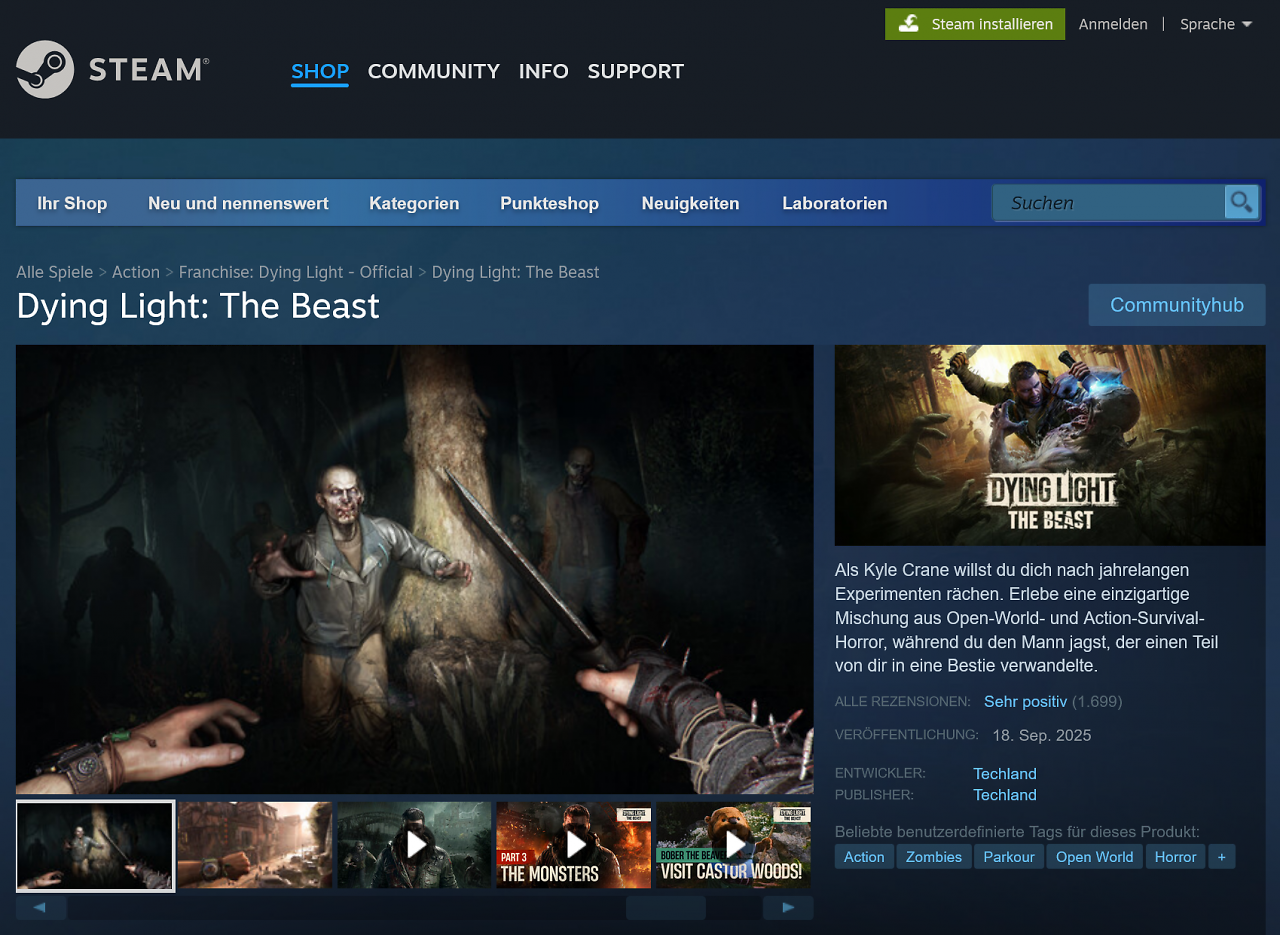The width and height of the screenshot is (1280, 935).
Task: Open the Communityhub button
Action: (x=1177, y=305)
